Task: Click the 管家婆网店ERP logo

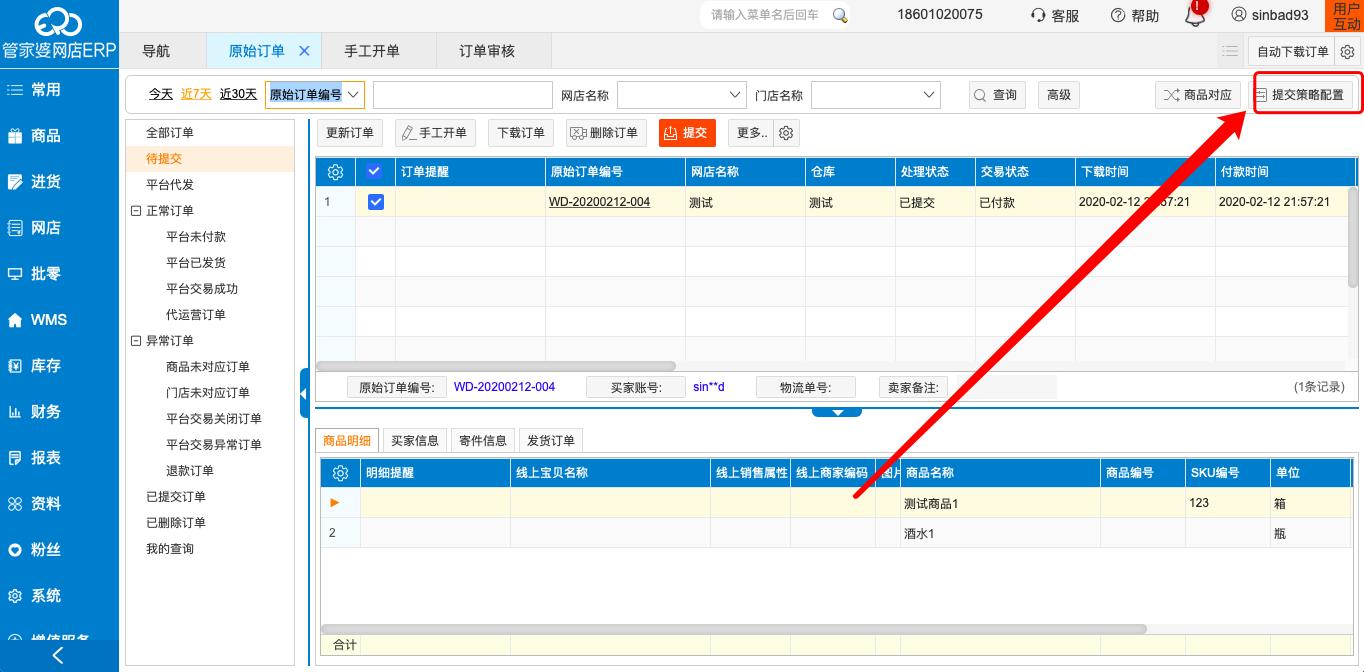Action: tap(59, 32)
